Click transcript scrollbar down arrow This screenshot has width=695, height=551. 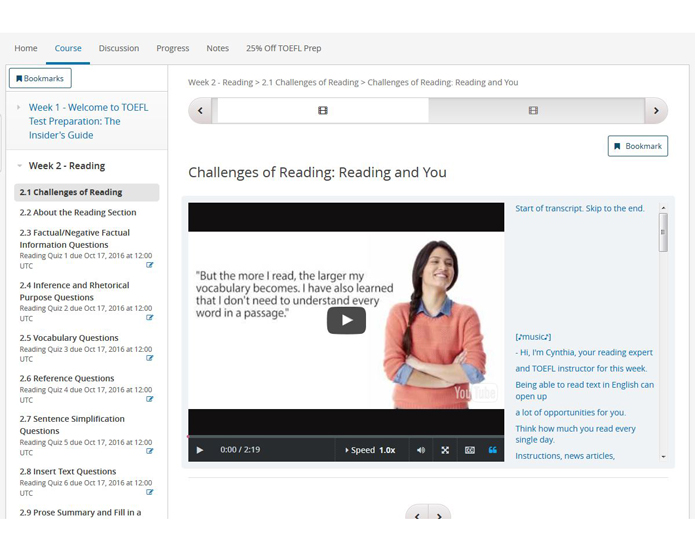coord(663,456)
